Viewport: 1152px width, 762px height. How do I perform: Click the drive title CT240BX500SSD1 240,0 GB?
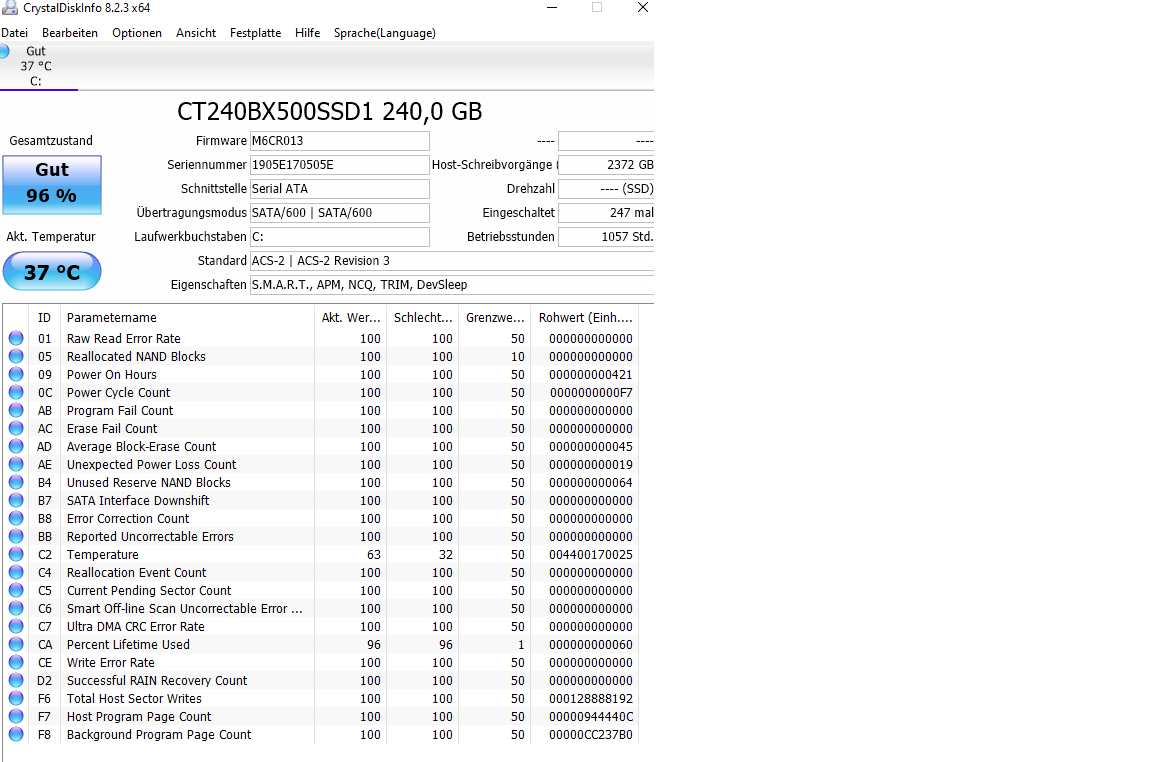tap(329, 112)
